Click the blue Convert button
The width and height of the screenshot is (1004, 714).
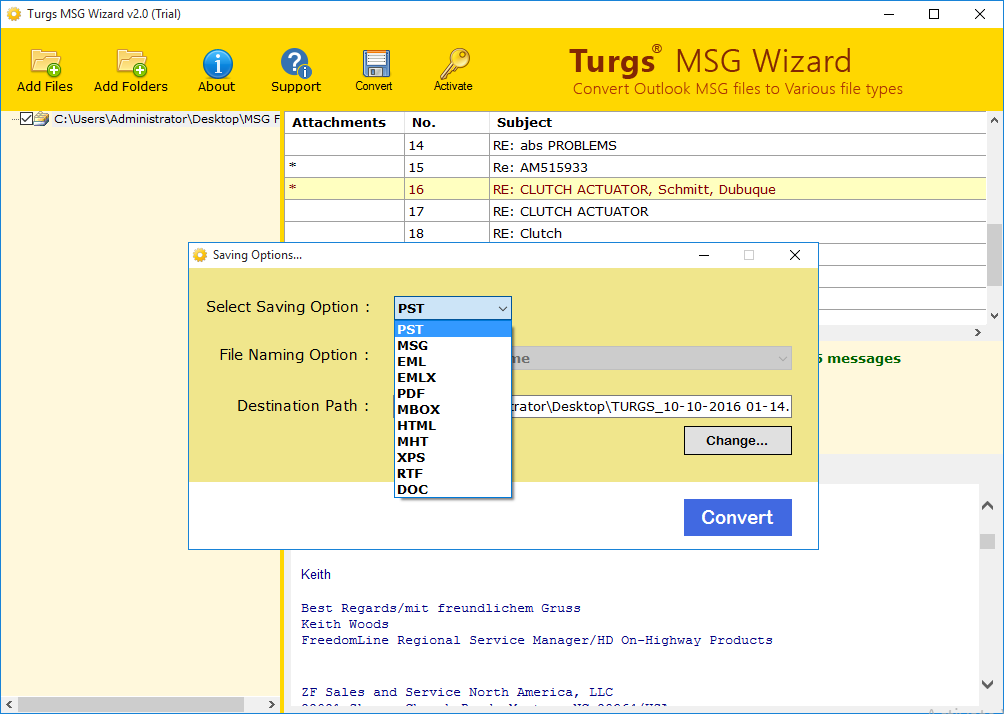[x=738, y=517]
